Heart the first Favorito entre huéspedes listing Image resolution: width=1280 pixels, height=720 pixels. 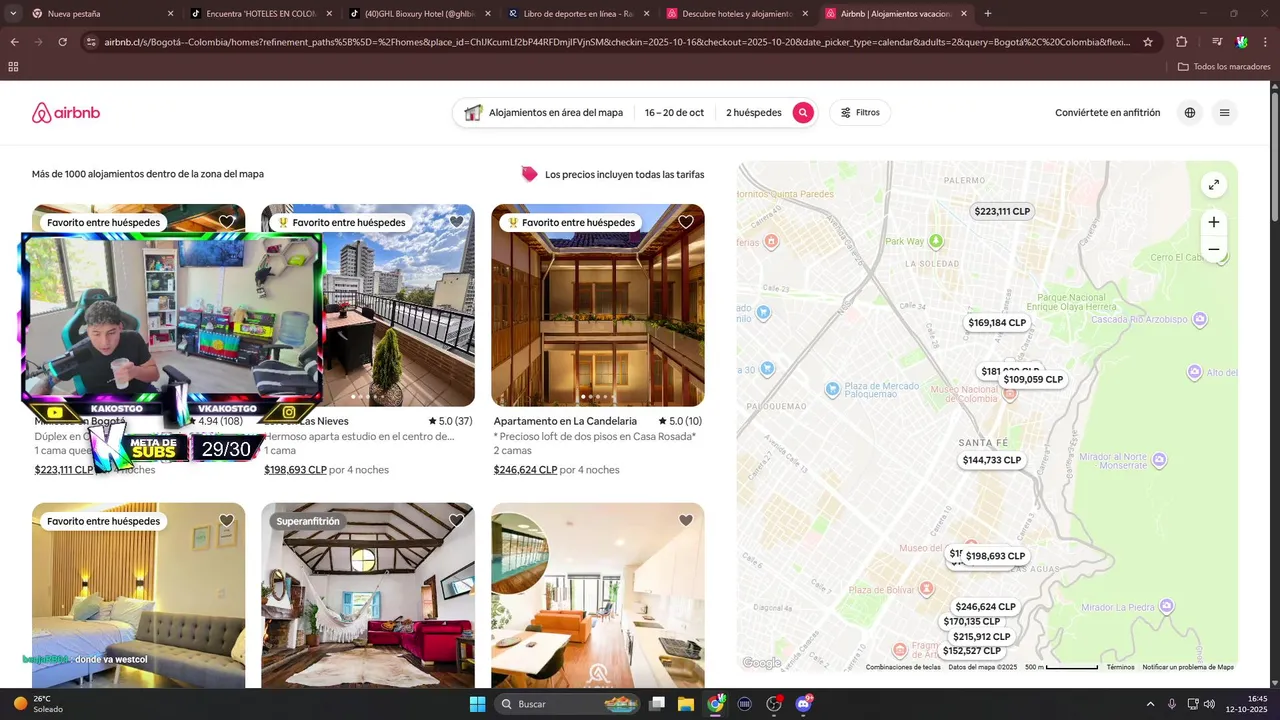pyautogui.click(x=227, y=222)
